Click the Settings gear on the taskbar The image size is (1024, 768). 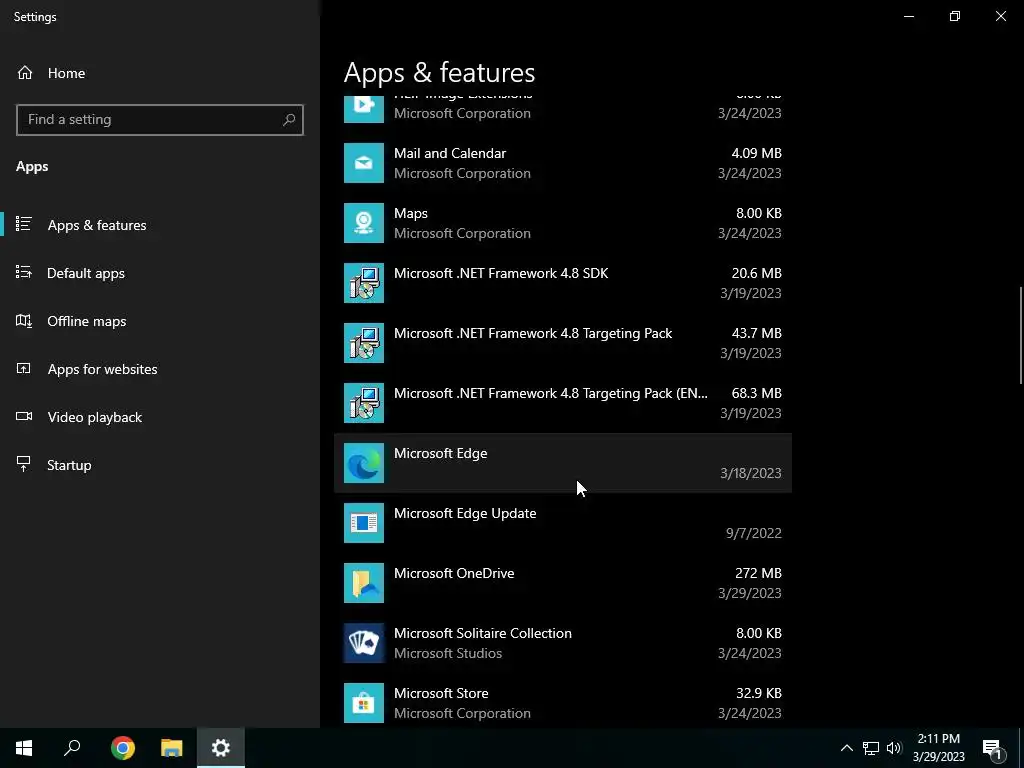point(221,748)
